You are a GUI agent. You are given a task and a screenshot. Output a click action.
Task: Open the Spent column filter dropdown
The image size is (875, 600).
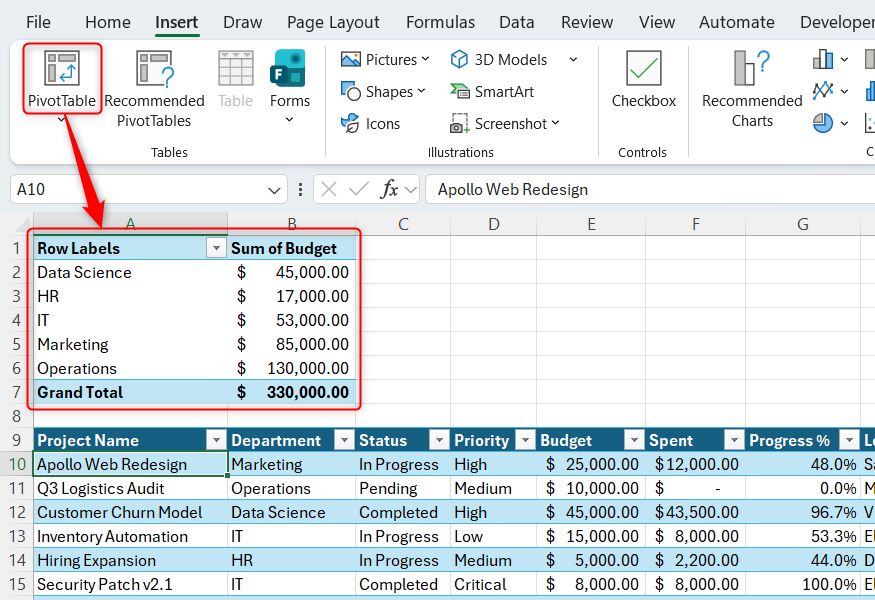734,440
